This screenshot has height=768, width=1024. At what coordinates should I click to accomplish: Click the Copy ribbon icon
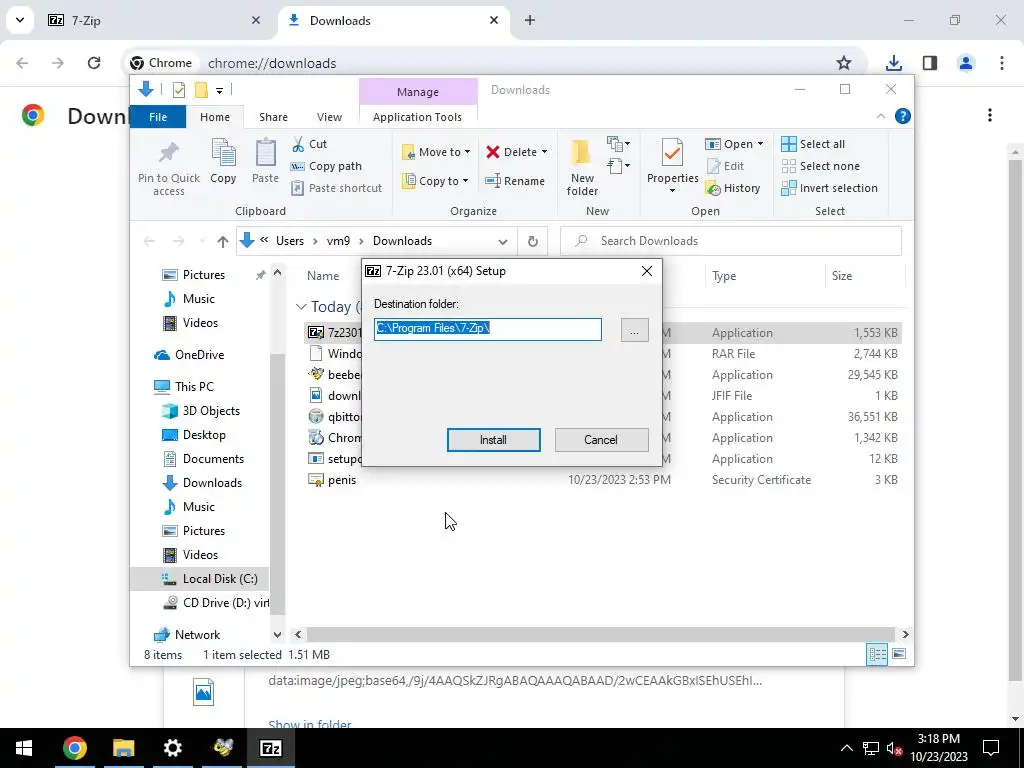[223, 153]
